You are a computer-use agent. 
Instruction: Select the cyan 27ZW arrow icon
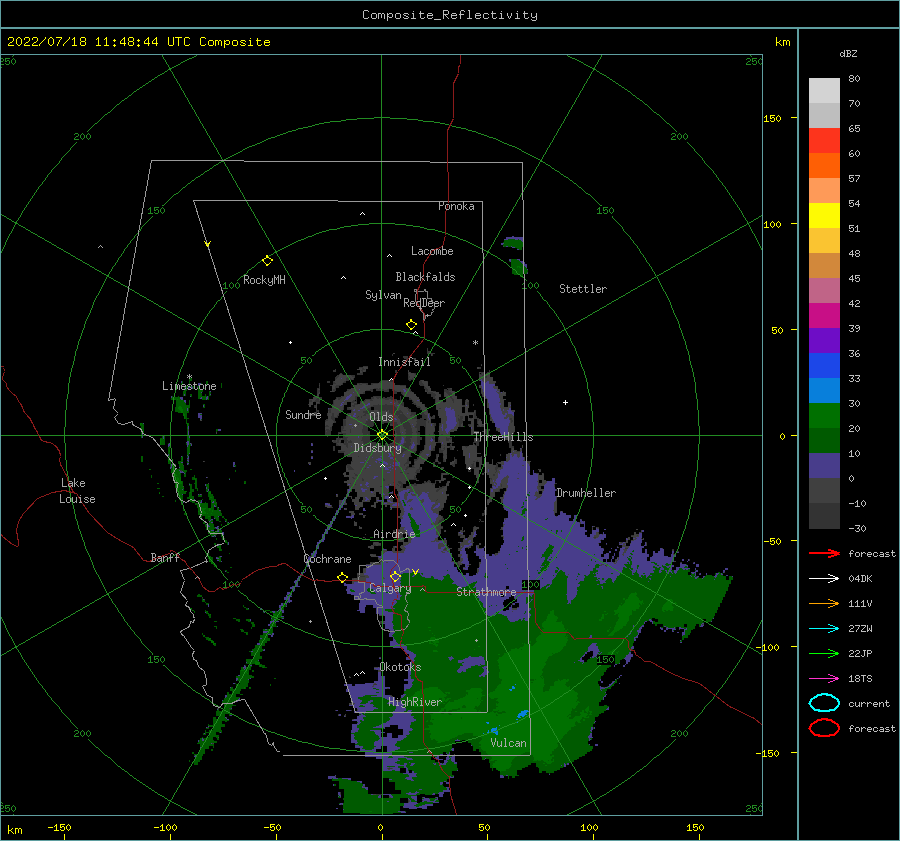pyautogui.click(x=824, y=629)
